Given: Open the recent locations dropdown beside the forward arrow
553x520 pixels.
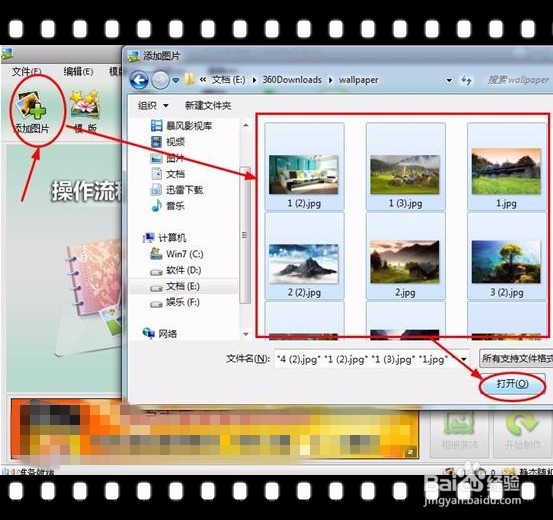Looking at the screenshot, I should point(176,80).
